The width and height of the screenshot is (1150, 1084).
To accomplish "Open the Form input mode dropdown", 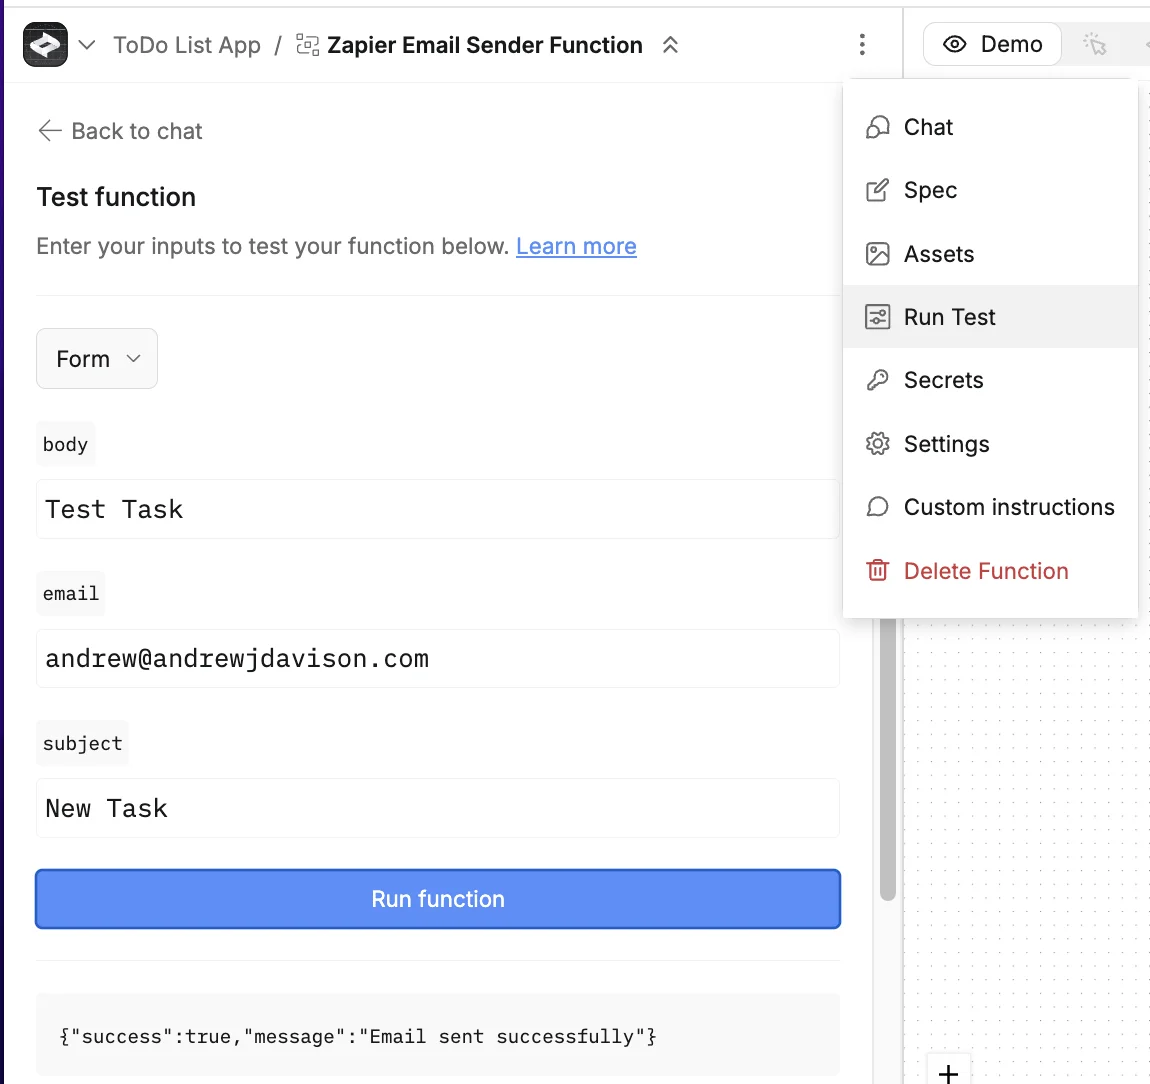I will click(x=97, y=359).
